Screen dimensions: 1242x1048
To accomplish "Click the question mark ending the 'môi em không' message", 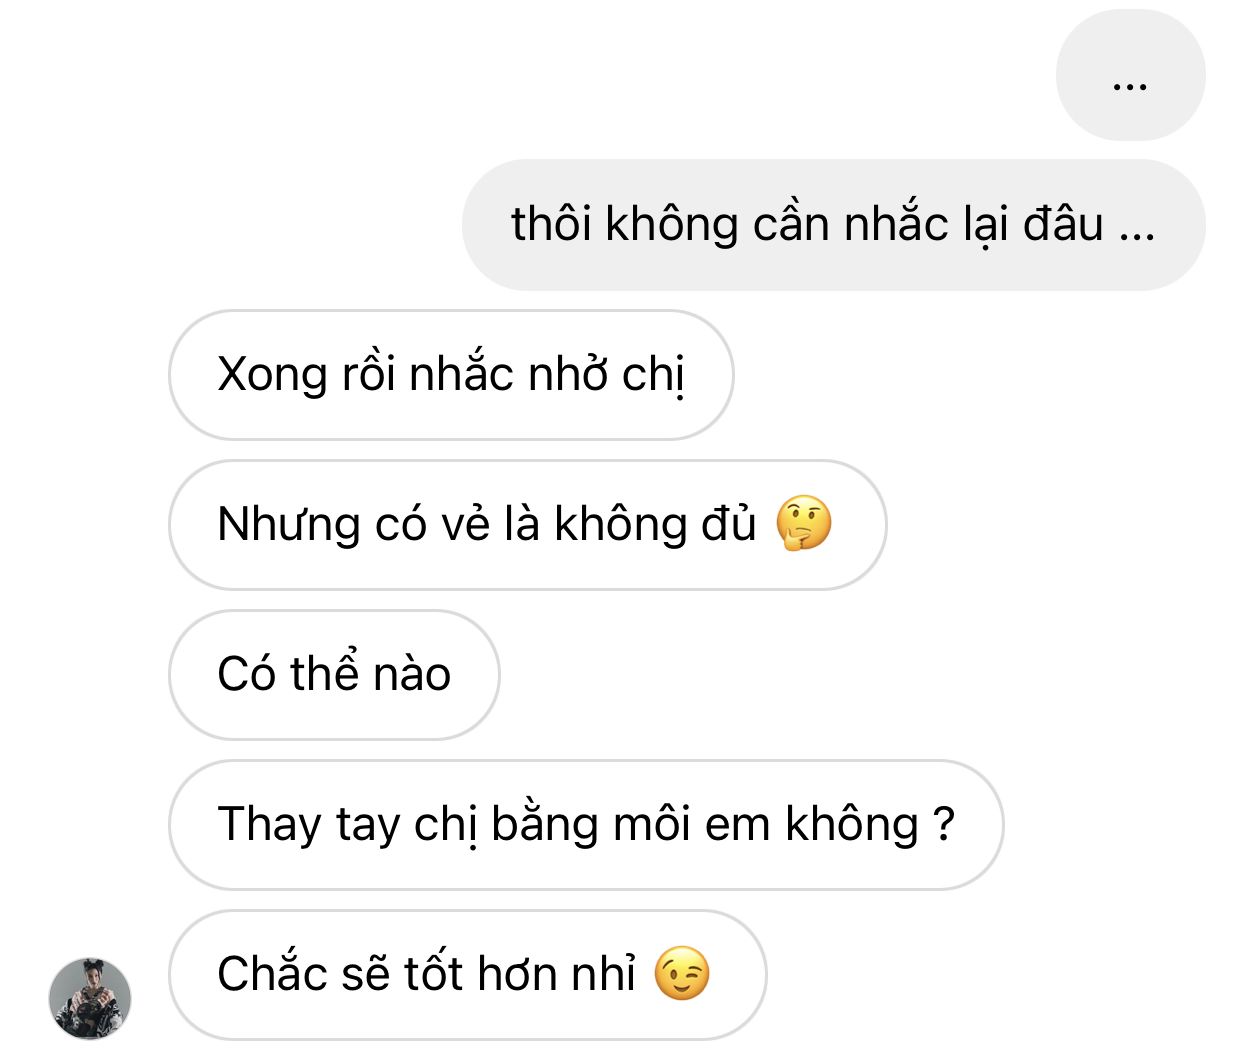I will (943, 824).
